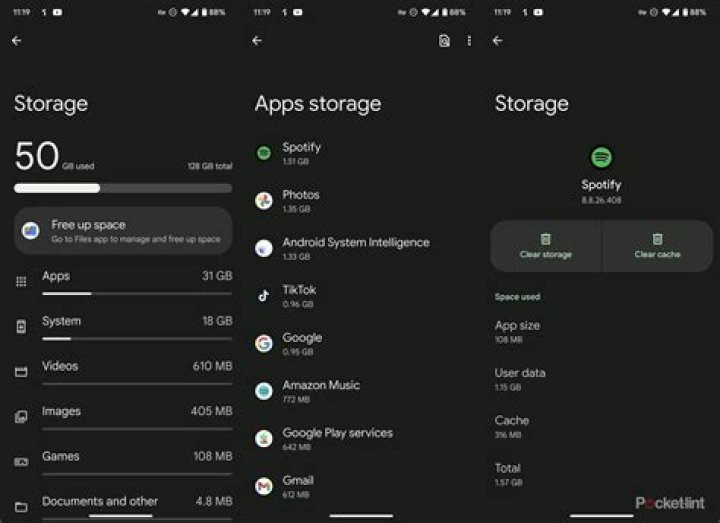Open the three-dot overflow menu
Screen dimensions: 720x523
[x=469, y=41]
